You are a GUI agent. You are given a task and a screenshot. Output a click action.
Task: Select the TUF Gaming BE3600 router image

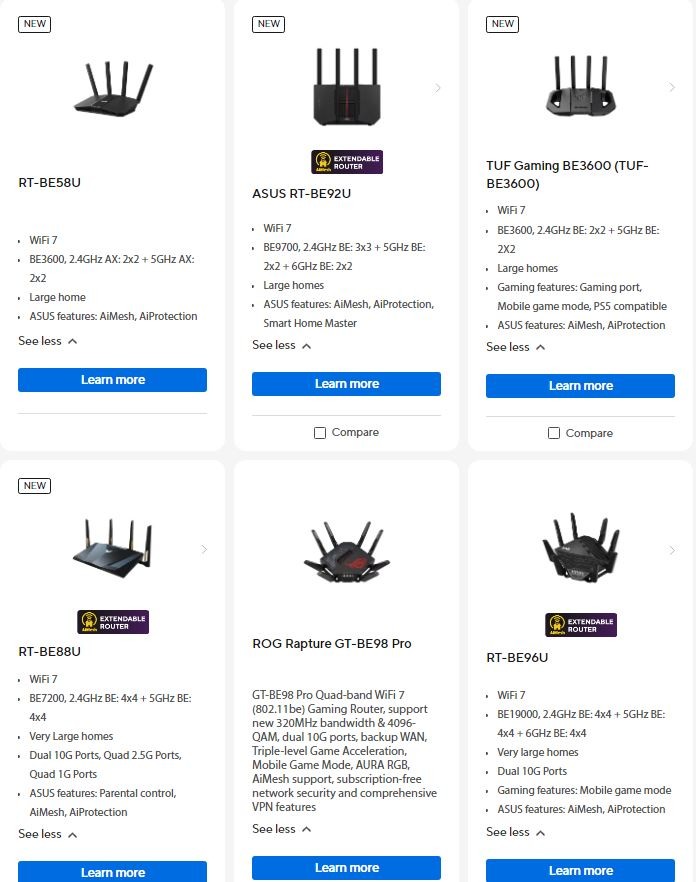tap(581, 86)
